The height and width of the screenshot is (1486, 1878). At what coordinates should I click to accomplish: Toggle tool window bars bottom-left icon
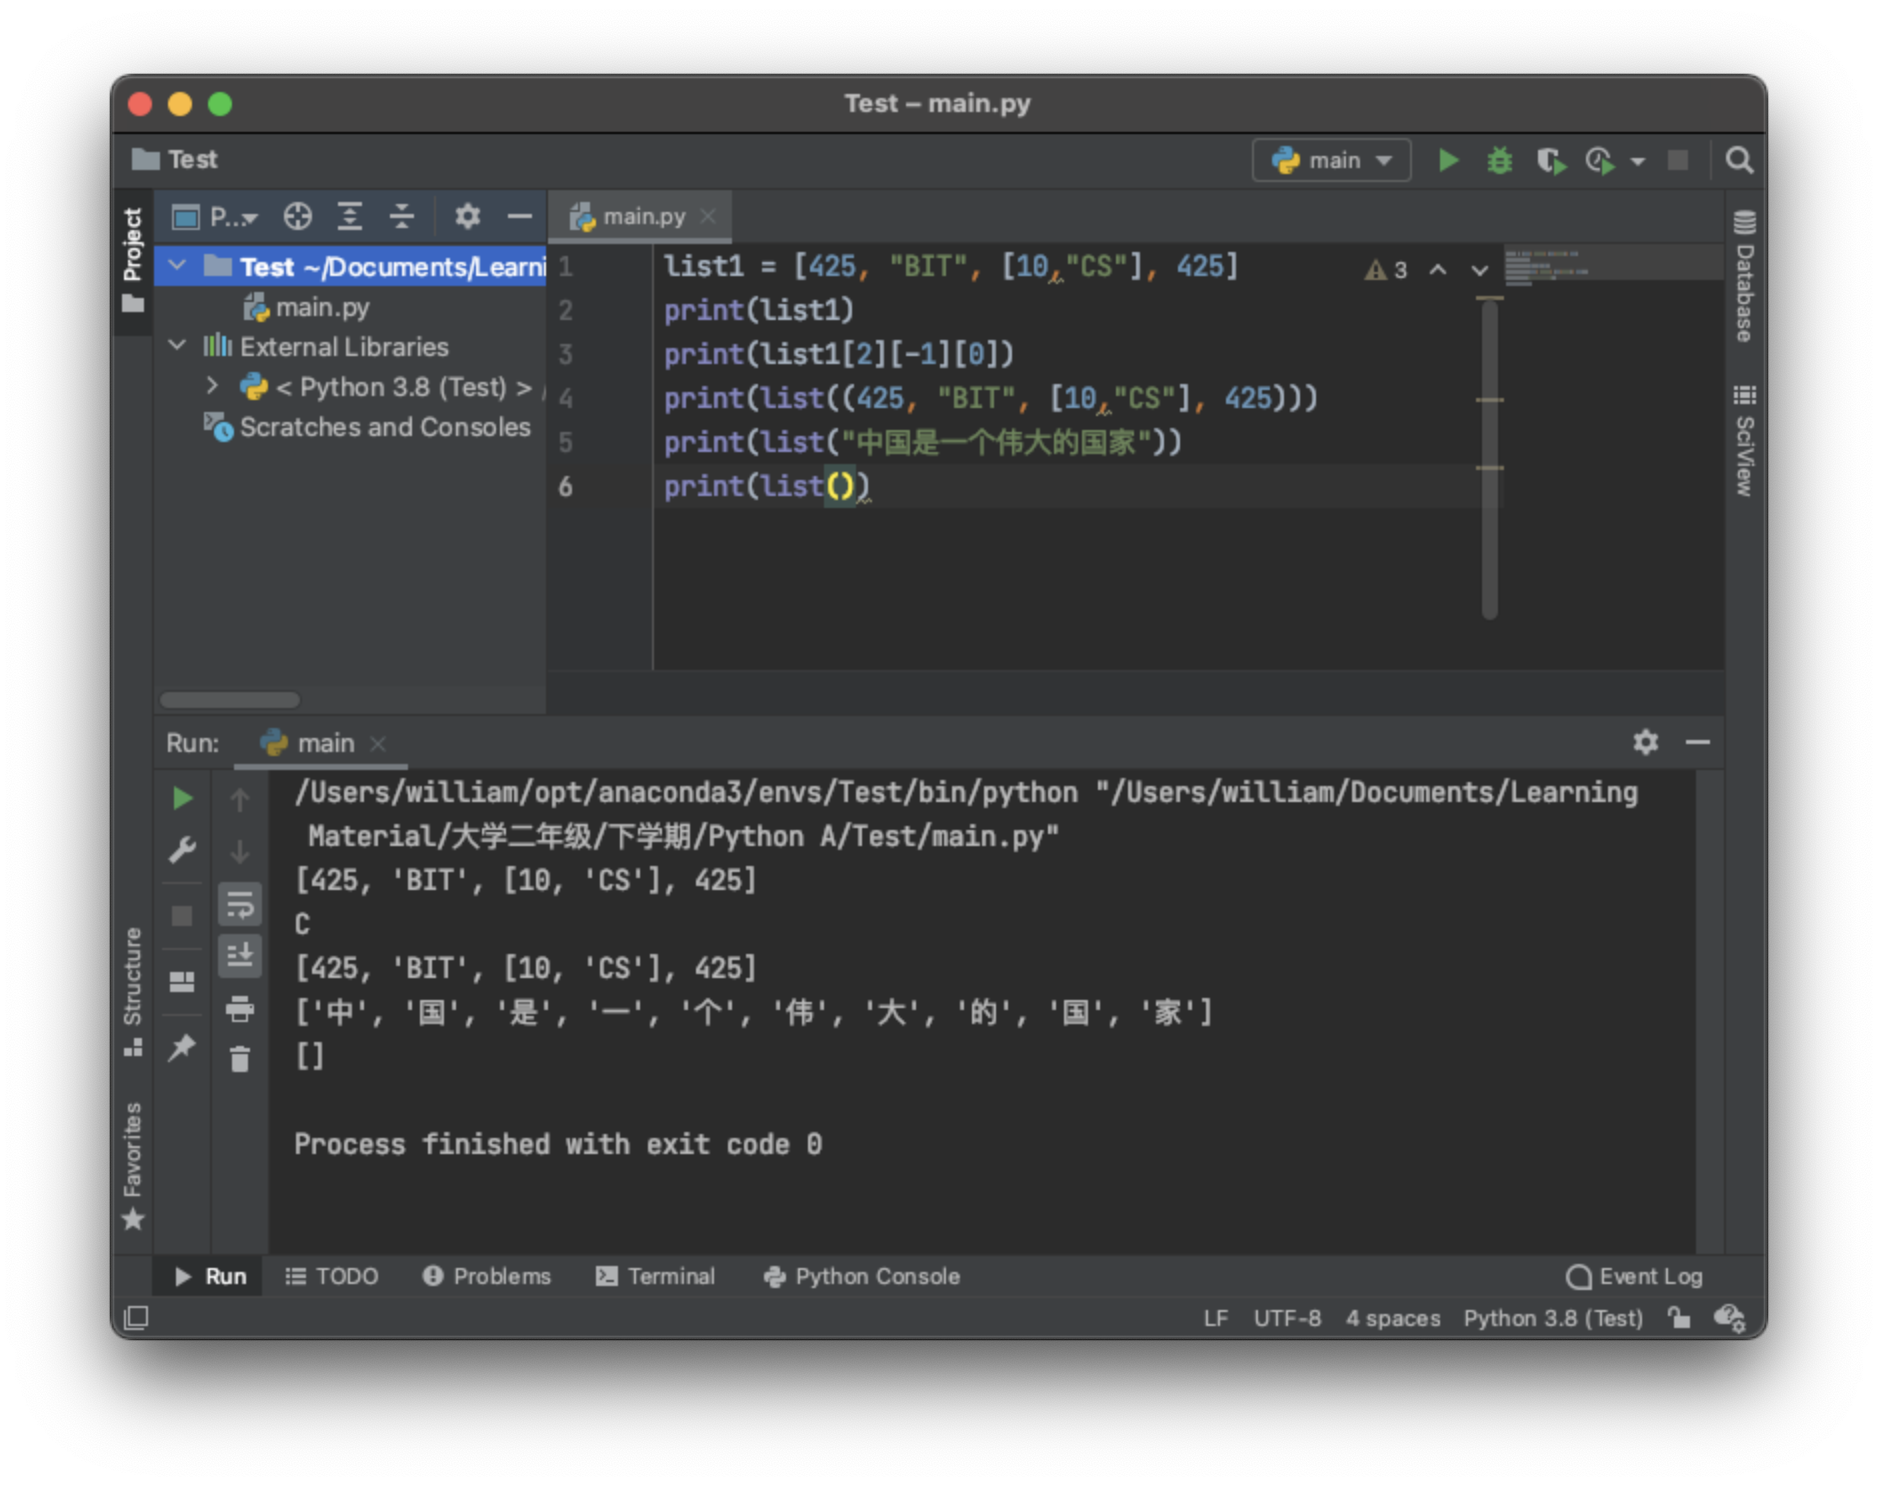pos(137,1318)
